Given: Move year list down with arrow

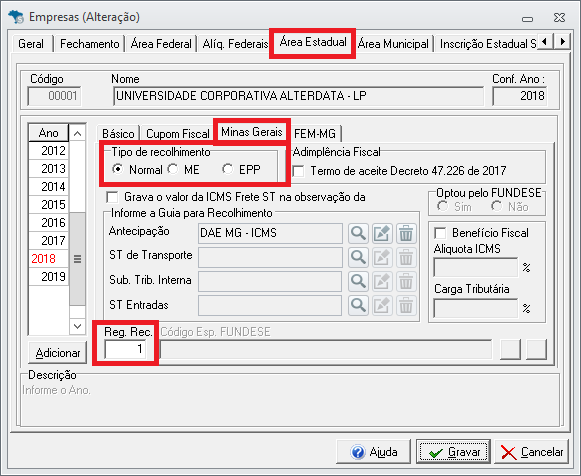Looking at the screenshot, I should point(77,326).
